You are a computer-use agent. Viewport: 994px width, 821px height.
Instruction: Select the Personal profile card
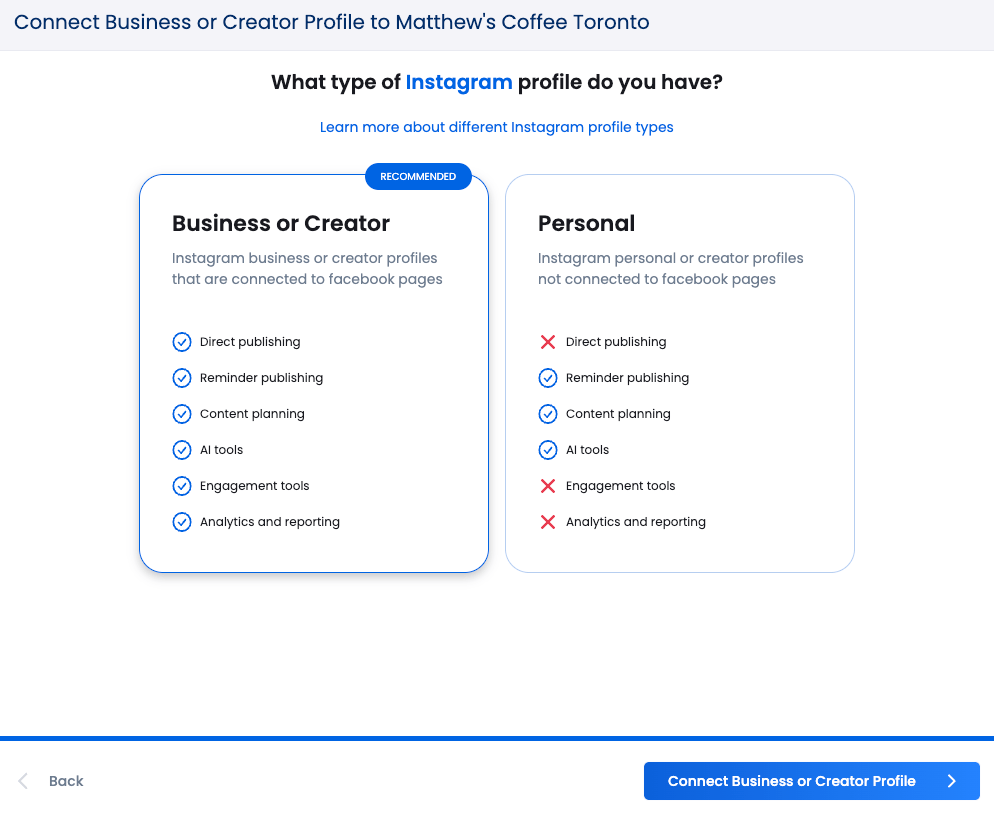(x=680, y=373)
